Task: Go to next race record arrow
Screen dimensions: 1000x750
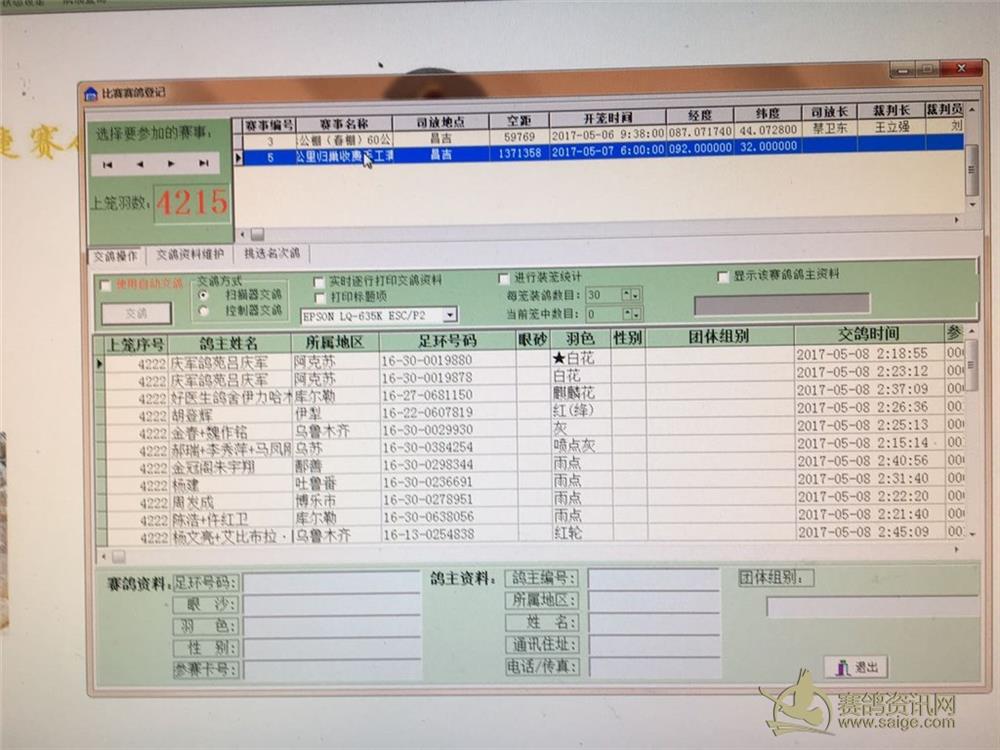Action: click(x=171, y=164)
